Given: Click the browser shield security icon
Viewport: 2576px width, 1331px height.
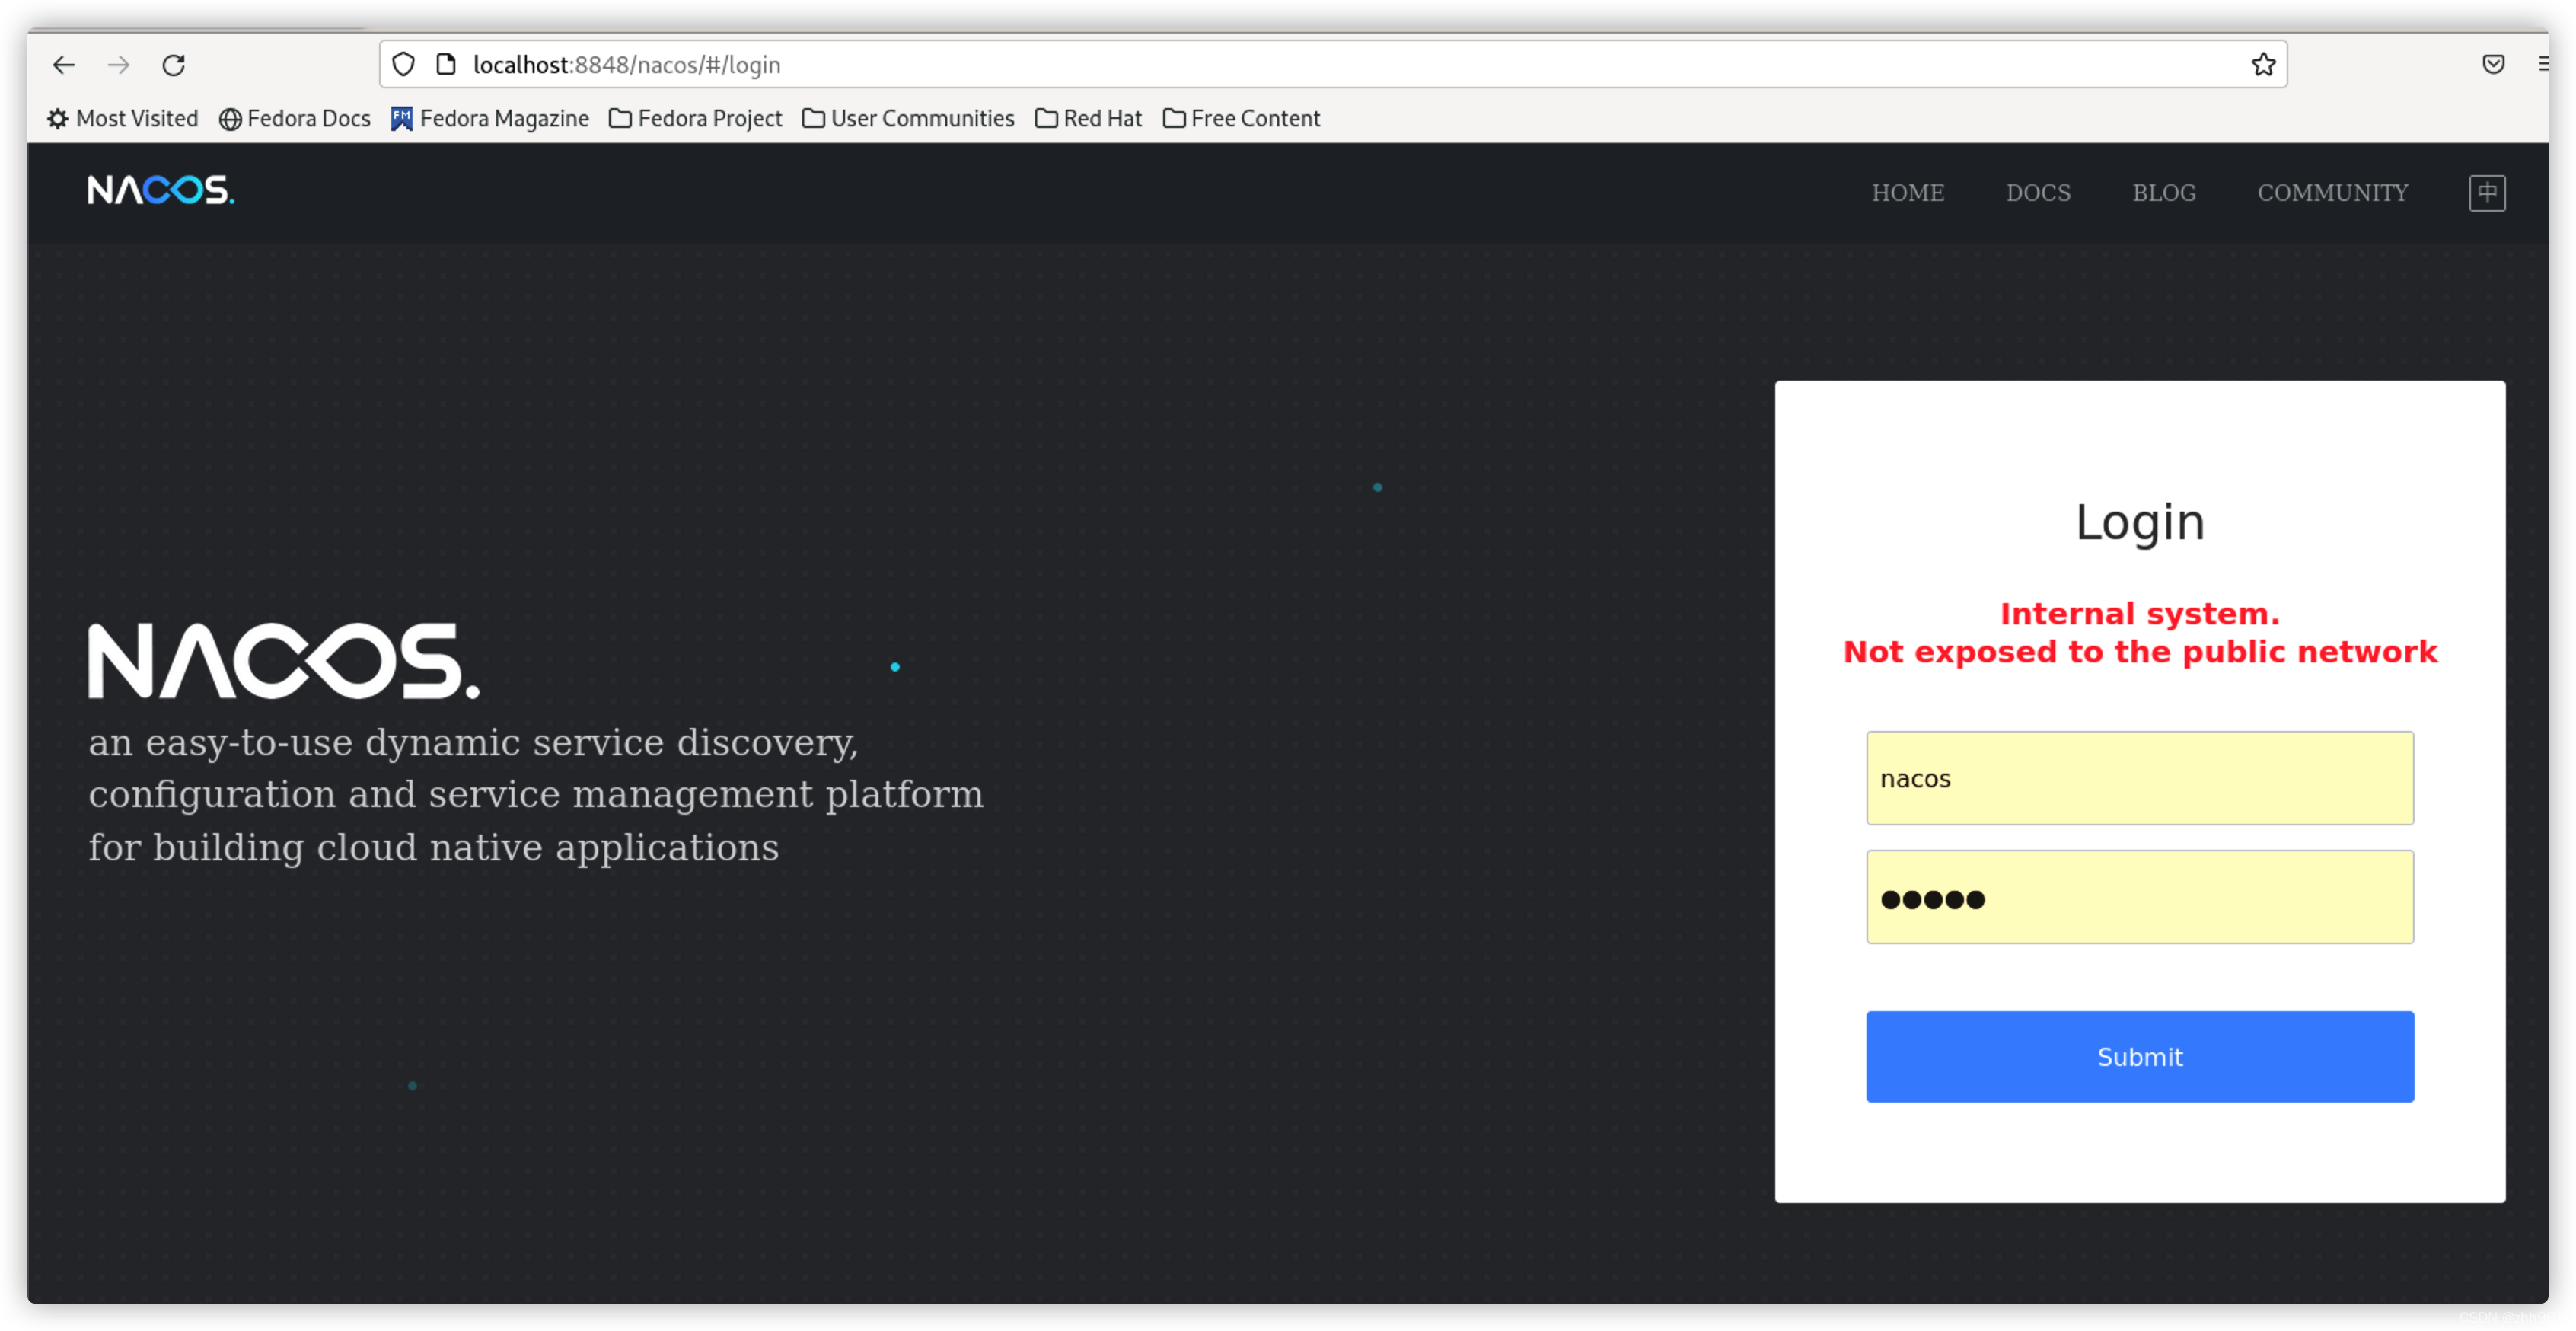Looking at the screenshot, I should (x=402, y=65).
